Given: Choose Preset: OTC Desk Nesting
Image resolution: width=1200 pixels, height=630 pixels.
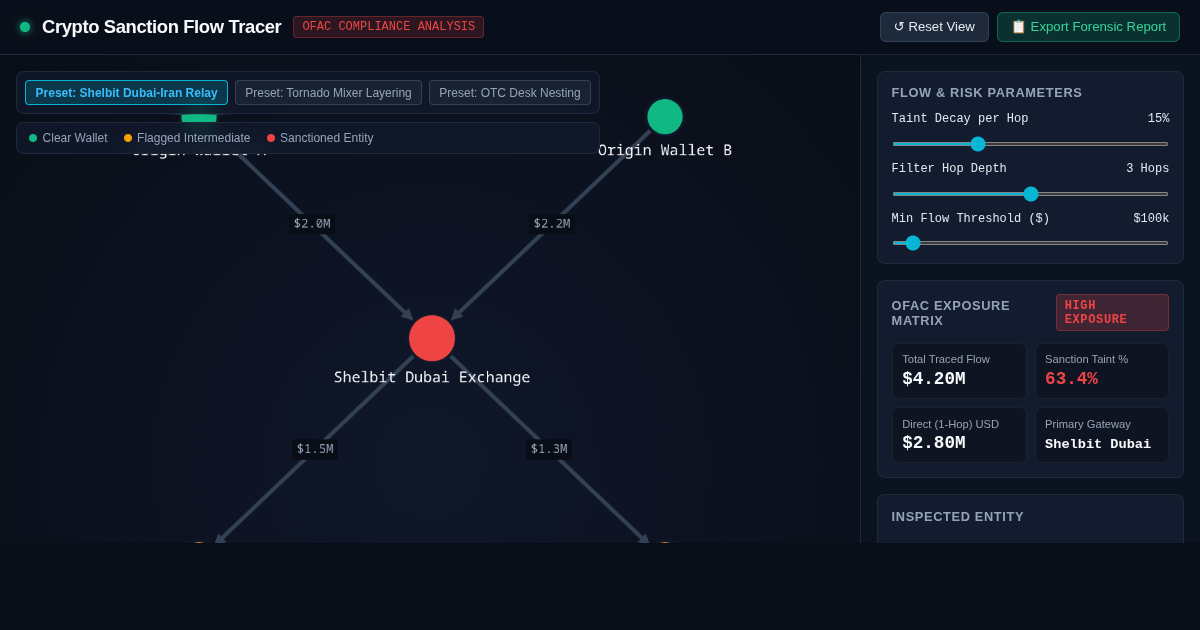Looking at the screenshot, I should click(510, 93).
